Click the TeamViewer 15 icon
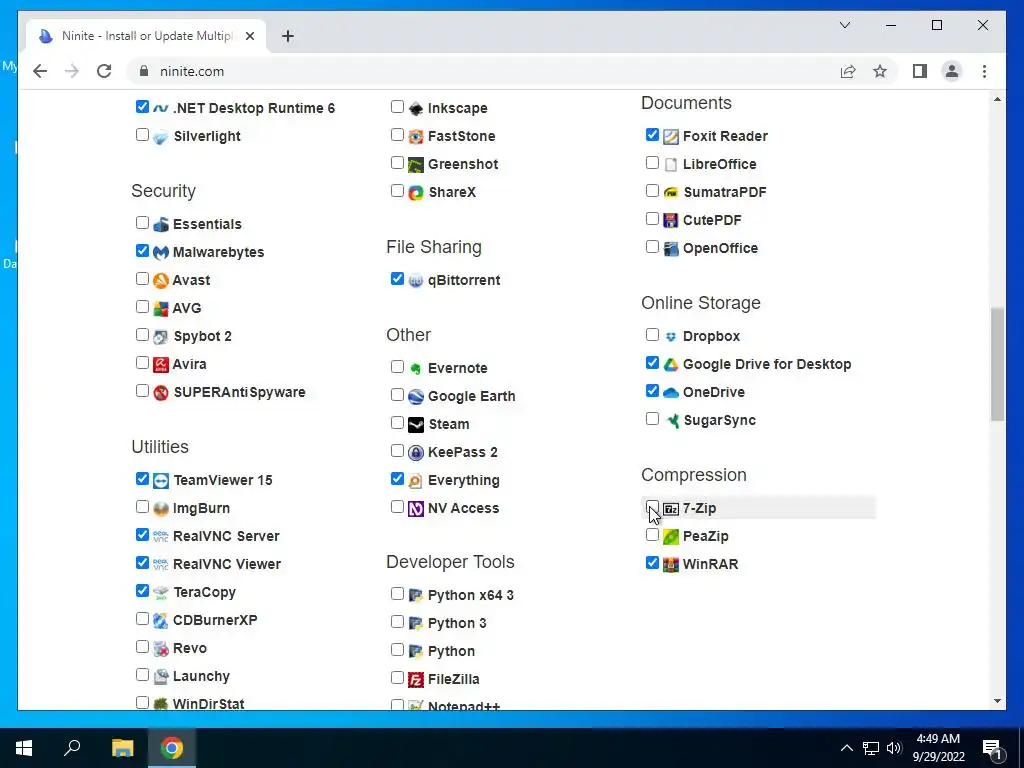Viewport: 1024px width, 768px height. tap(161, 481)
